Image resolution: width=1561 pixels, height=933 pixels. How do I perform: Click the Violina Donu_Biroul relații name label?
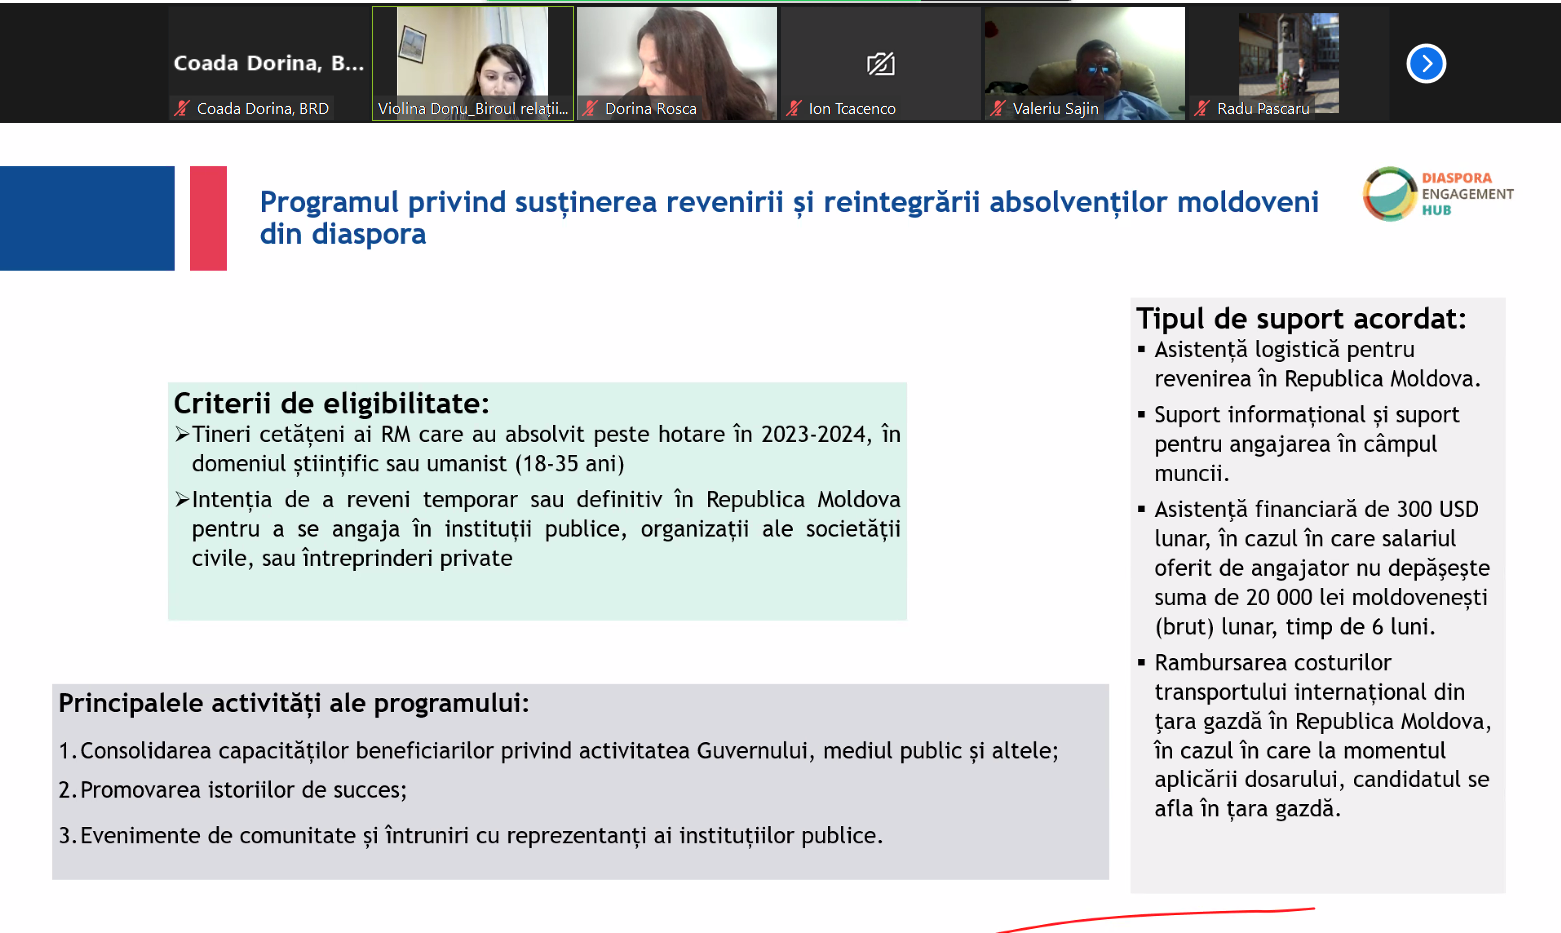click(x=472, y=108)
